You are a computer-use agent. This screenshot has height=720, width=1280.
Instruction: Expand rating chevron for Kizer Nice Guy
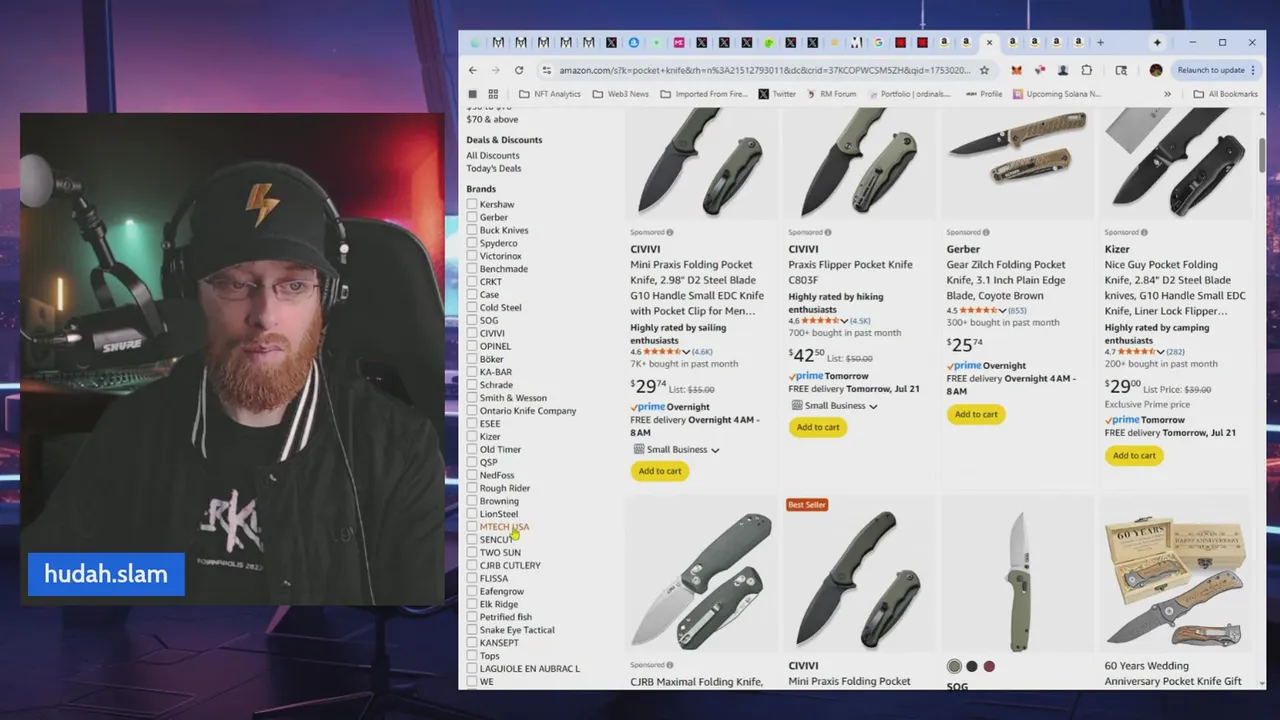1160,352
